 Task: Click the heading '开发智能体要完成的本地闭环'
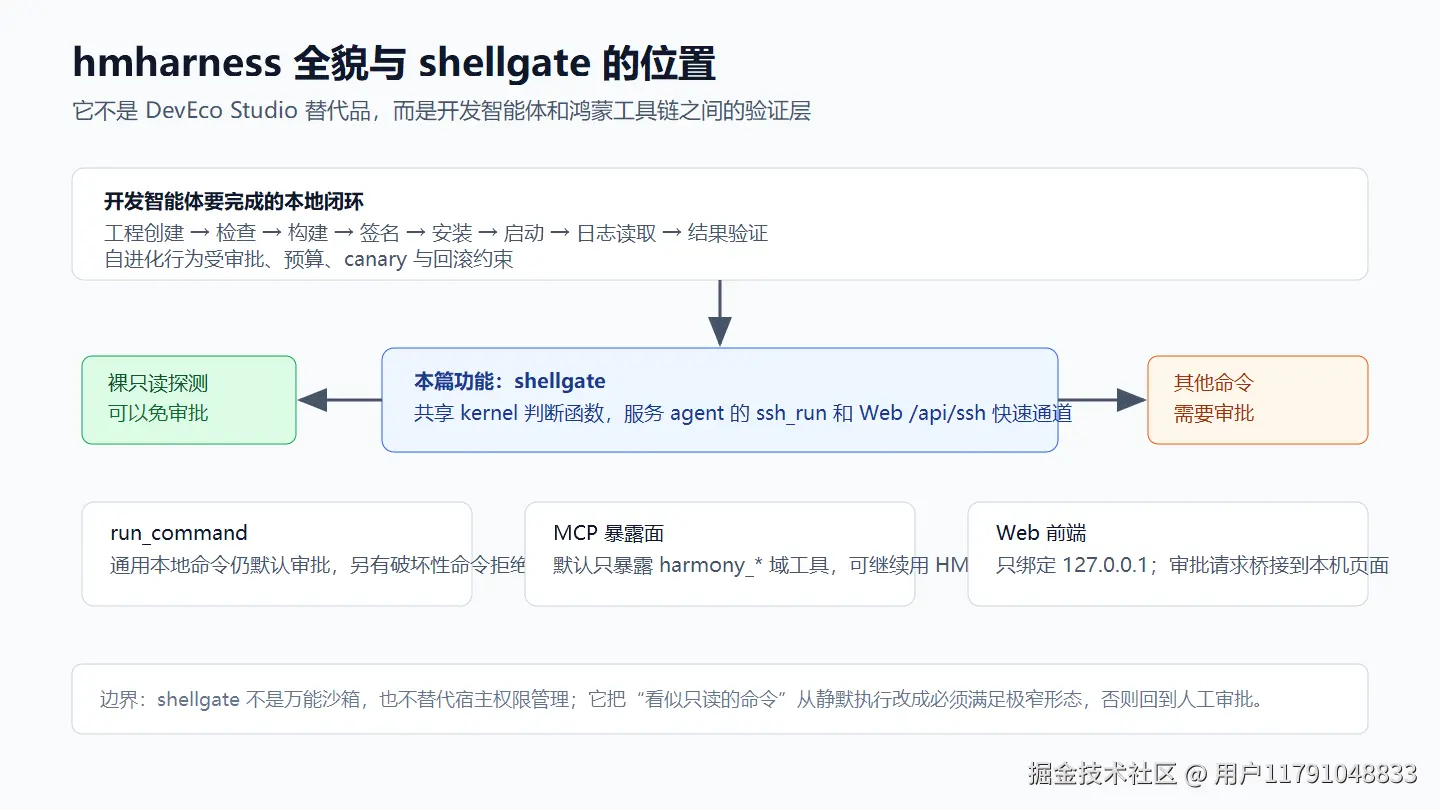pos(234,202)
